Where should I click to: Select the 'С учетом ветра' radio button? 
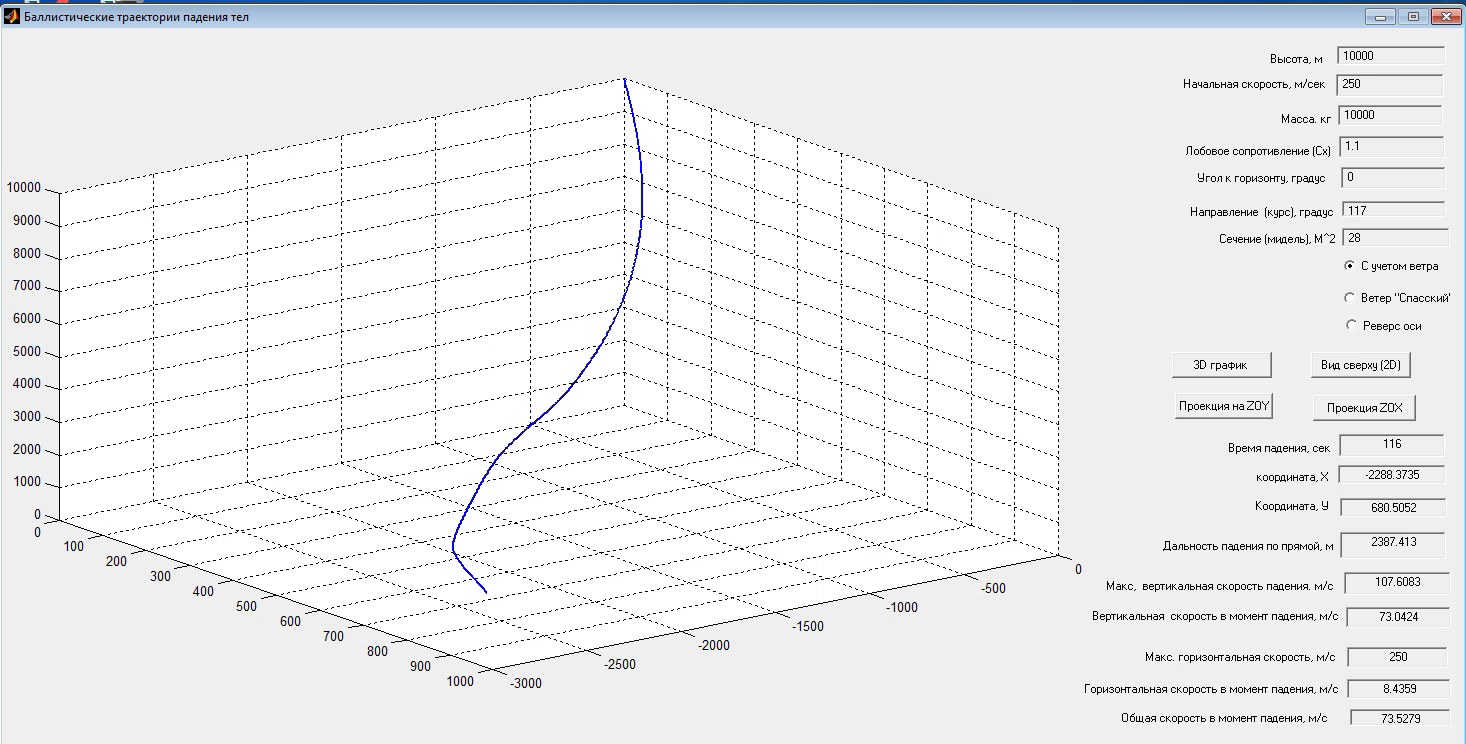(x=1351, y=266)
